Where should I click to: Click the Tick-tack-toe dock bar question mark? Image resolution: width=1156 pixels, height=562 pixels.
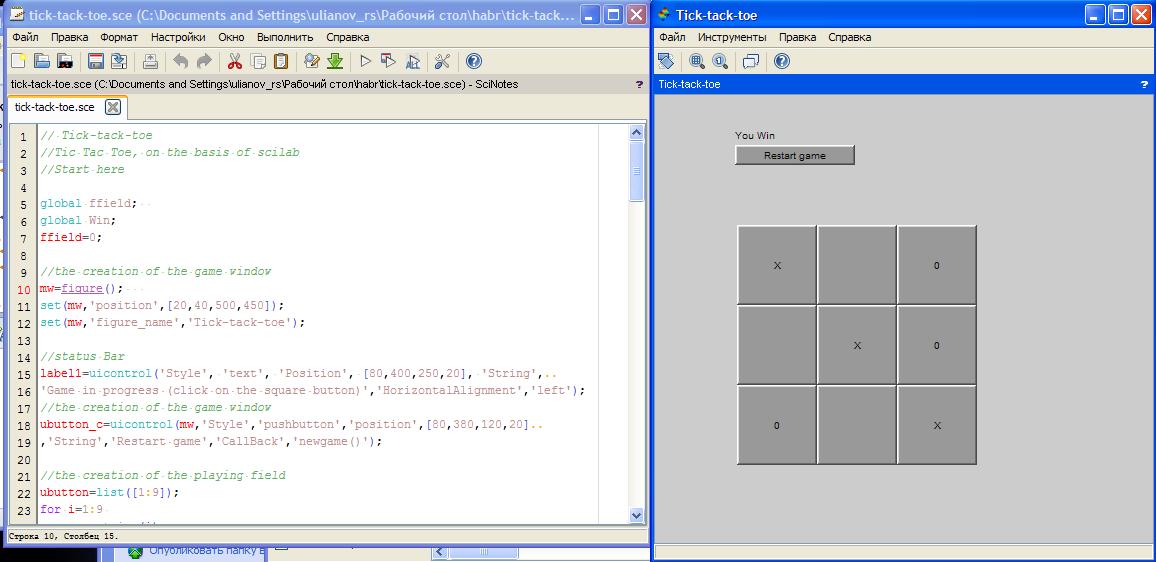click(x=1144, y=84)
